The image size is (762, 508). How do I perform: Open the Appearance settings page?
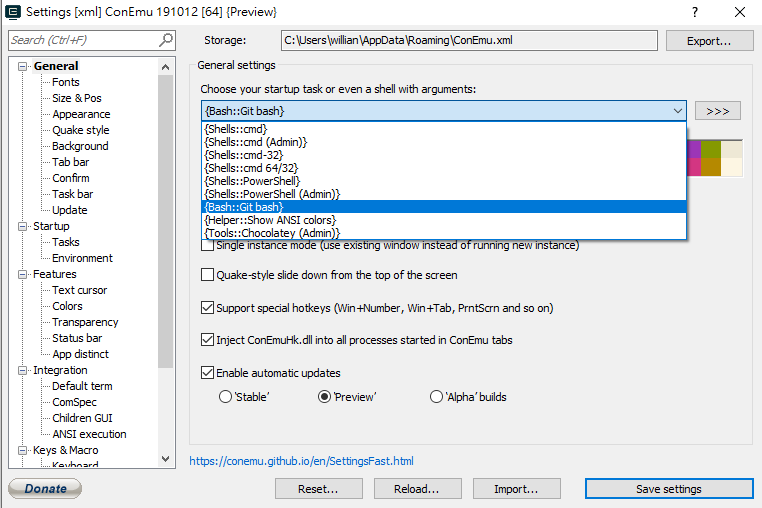pyautogui.click(x=81, y=114)
